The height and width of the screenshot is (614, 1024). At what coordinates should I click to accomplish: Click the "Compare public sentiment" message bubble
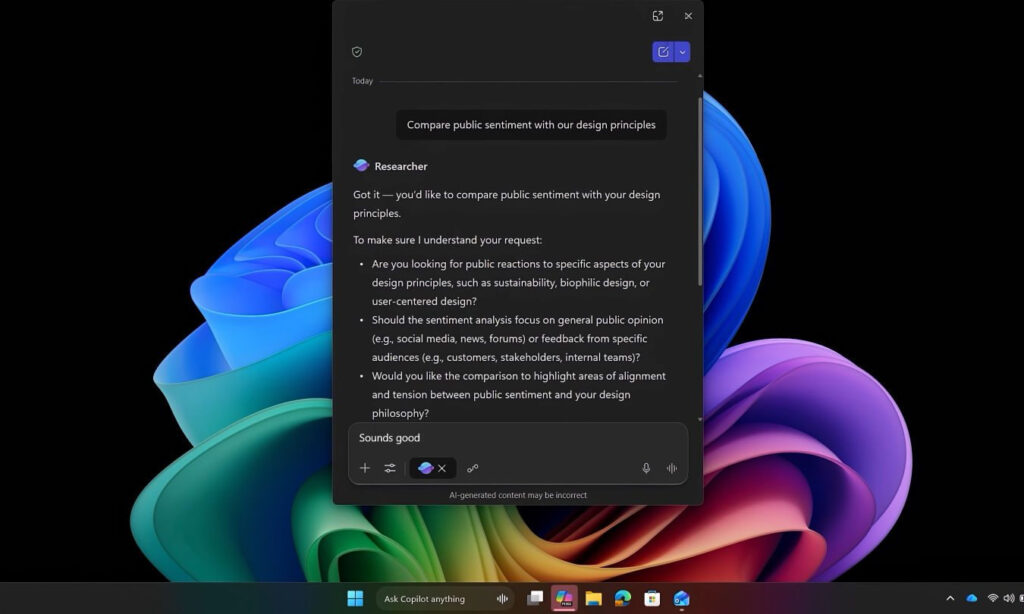point(531,124)
